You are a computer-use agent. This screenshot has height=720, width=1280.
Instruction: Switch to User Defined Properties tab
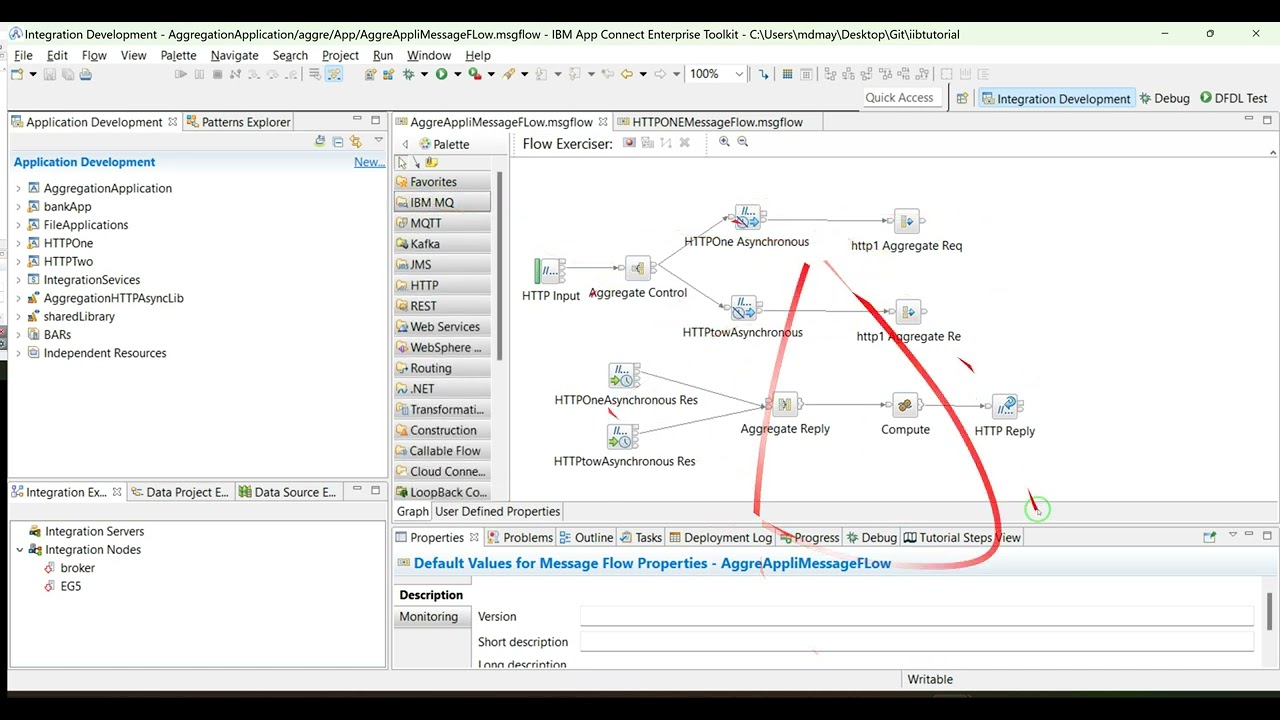coord(497,511)
